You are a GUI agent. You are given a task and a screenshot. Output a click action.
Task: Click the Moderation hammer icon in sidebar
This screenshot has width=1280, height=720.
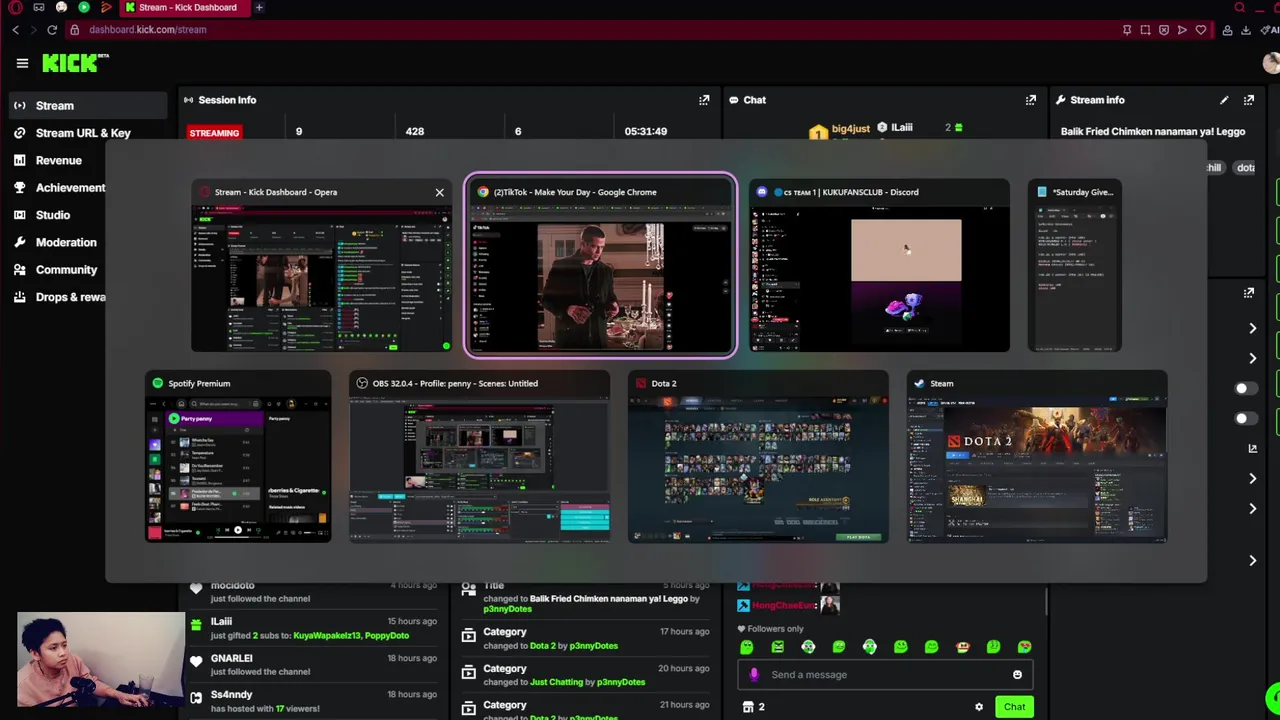pos(19,242)
